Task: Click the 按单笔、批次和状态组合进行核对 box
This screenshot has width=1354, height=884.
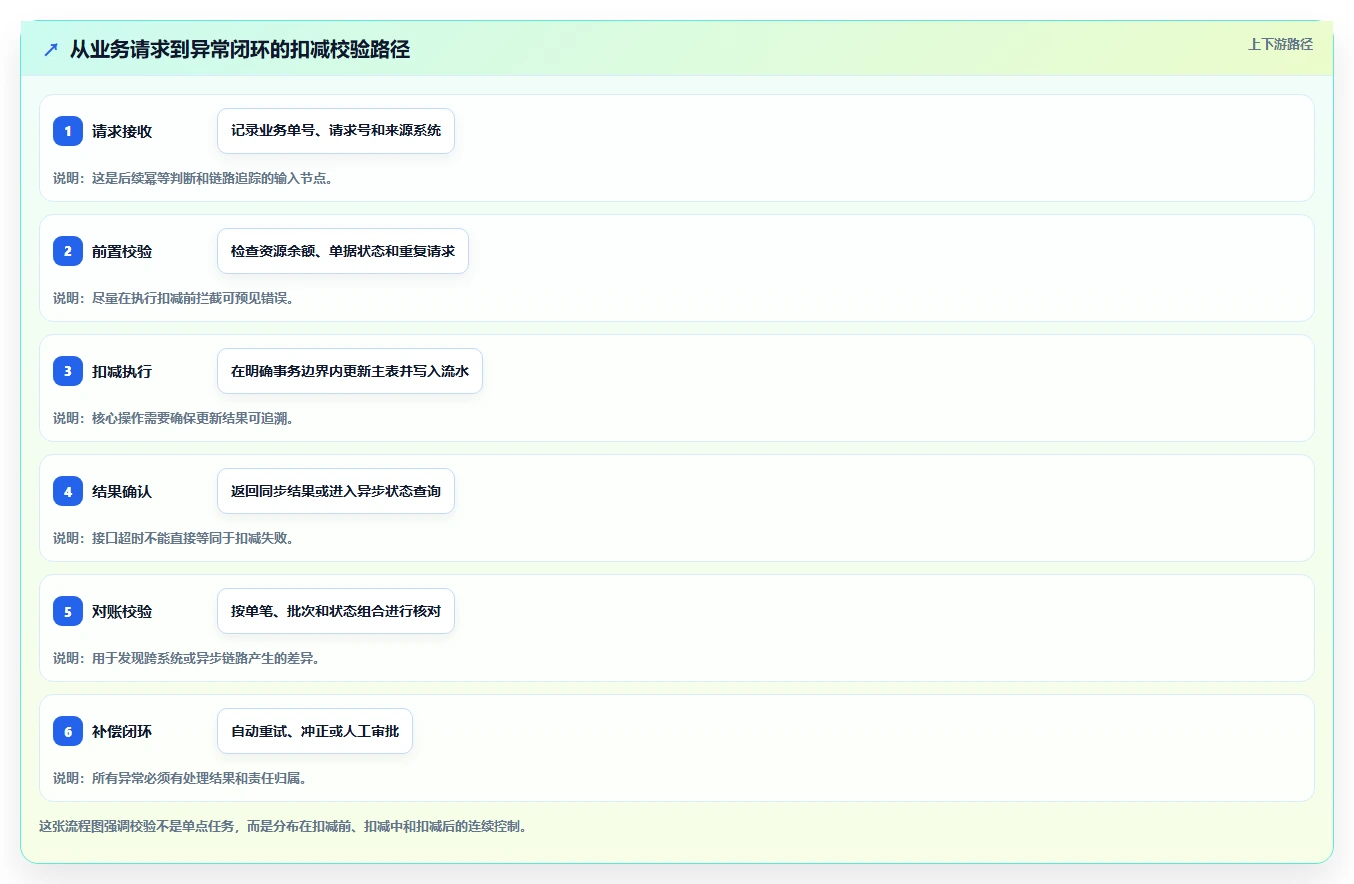Action: pos(336,611)
